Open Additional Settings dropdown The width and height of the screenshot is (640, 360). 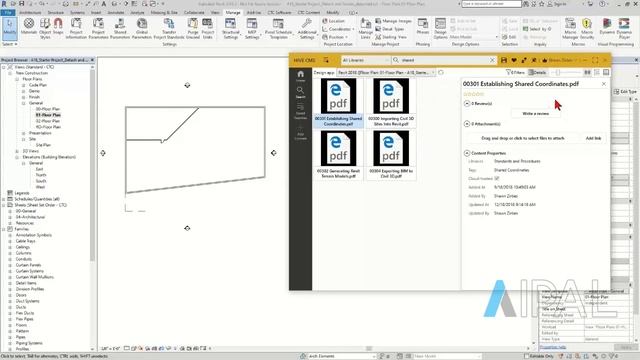[x=307, y=29]
